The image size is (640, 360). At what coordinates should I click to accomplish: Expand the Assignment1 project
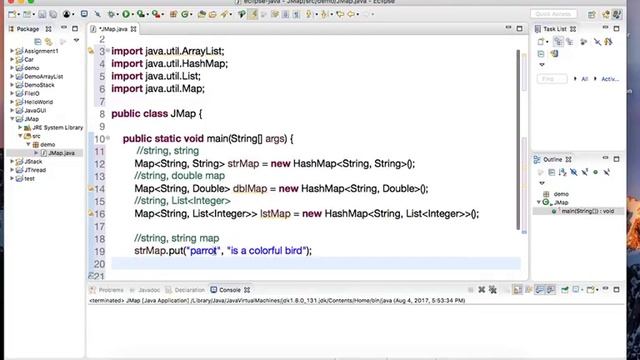tap(12, 51)
